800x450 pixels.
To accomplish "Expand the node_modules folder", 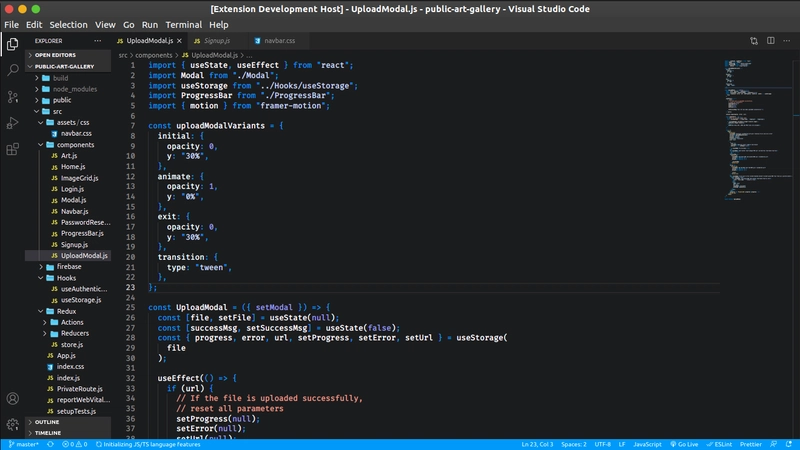I will coord(68,89).
